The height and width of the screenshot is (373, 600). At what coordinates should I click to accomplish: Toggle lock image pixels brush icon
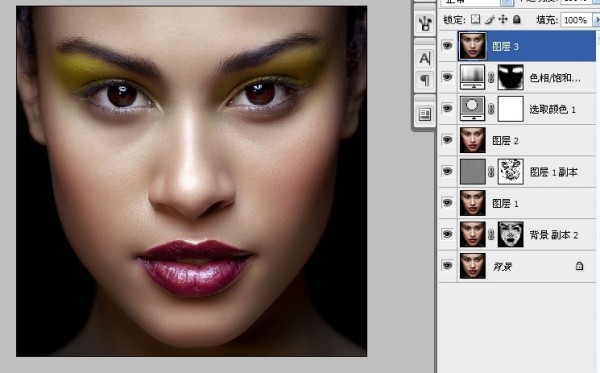coord(489,19)
